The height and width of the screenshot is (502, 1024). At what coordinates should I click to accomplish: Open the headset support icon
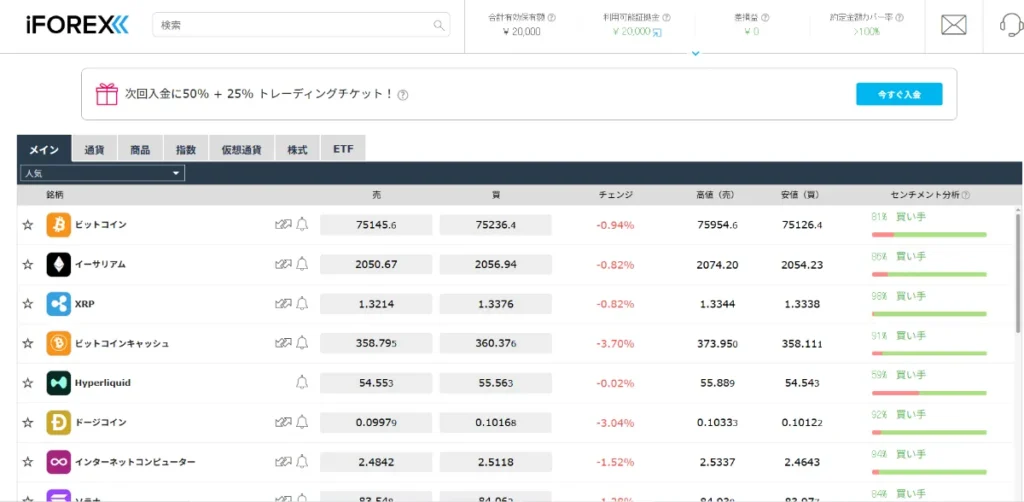[1012, 25]
